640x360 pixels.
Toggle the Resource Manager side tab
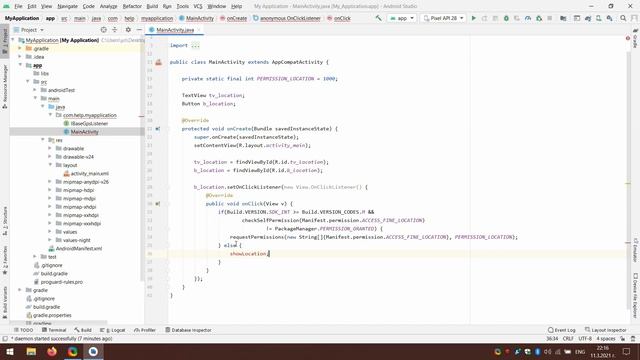pyautogui.click(x=5, y=86)
